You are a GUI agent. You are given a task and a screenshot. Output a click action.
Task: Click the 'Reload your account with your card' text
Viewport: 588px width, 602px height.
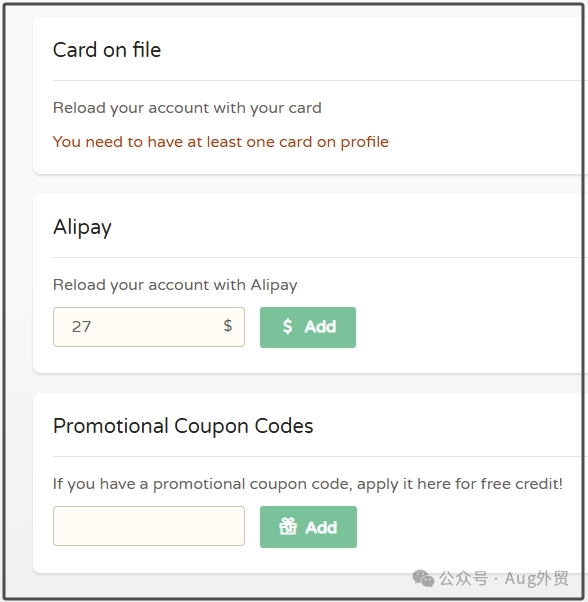point(187,108)
